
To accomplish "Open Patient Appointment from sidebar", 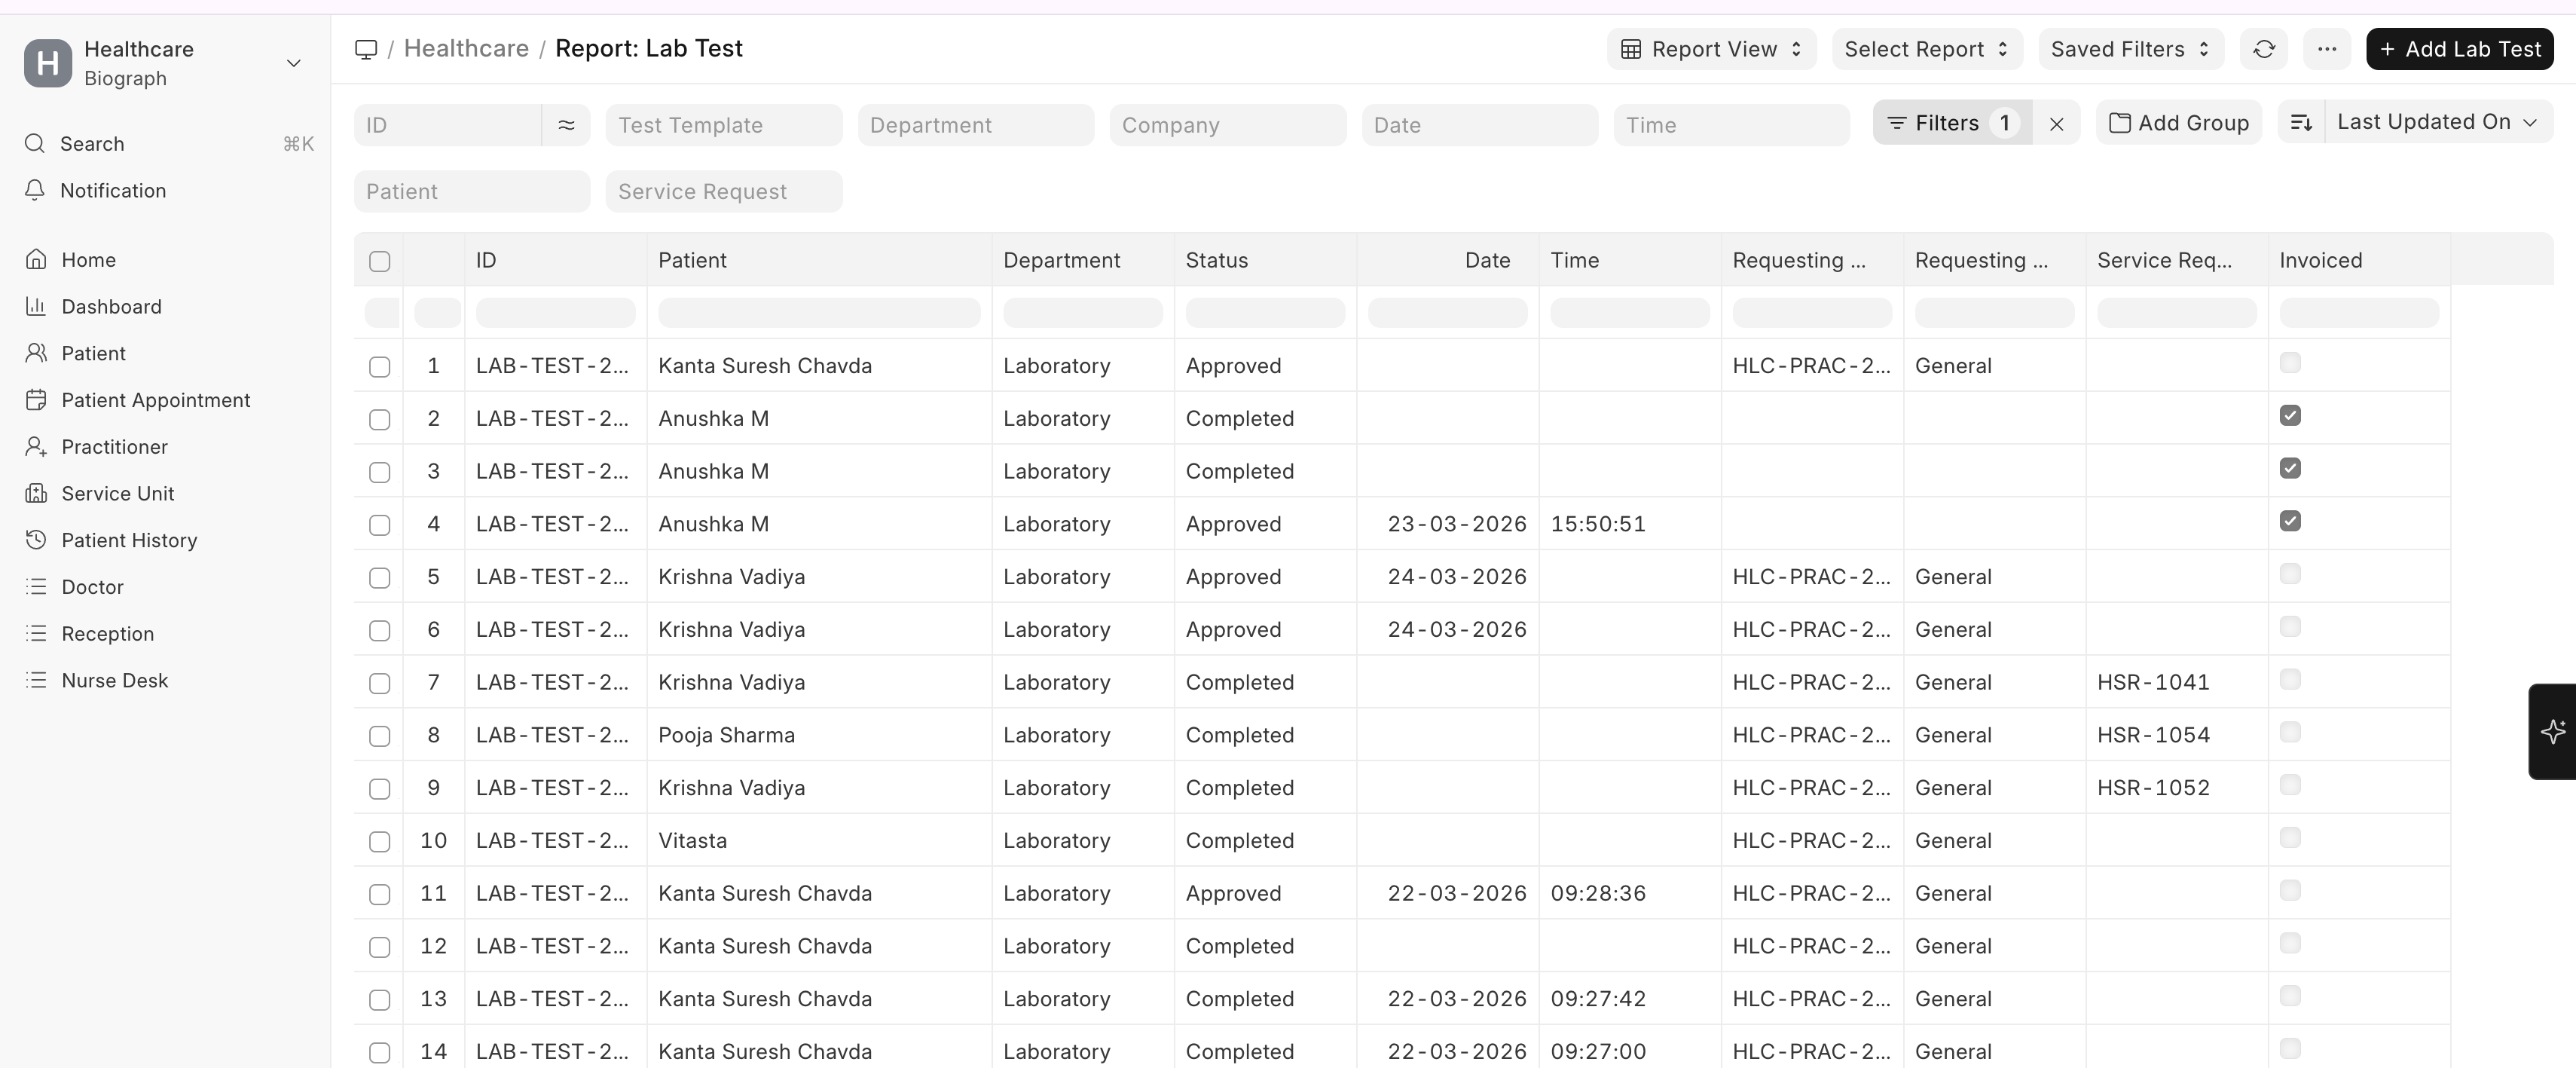I will (x=155, y=400).
